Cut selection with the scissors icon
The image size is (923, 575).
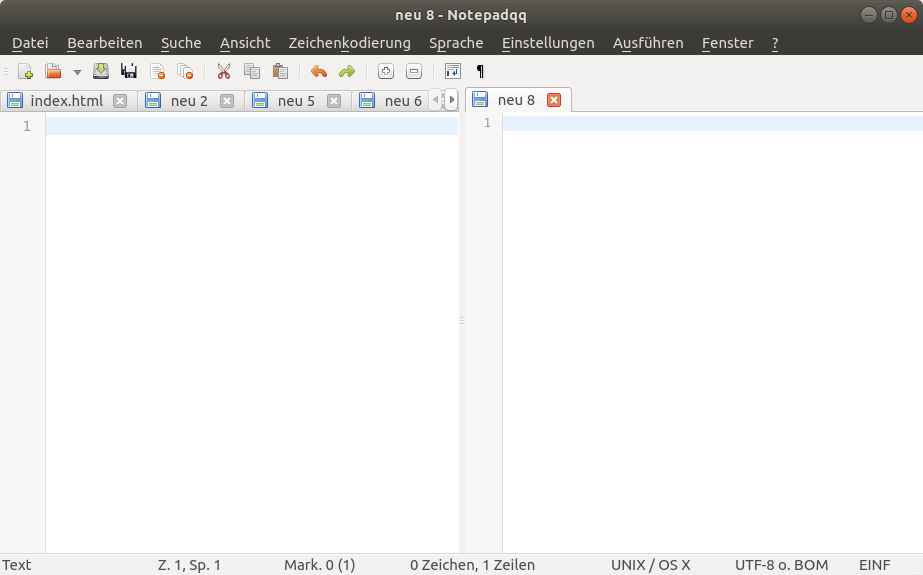pyautogui.click(x=224, y=71)
